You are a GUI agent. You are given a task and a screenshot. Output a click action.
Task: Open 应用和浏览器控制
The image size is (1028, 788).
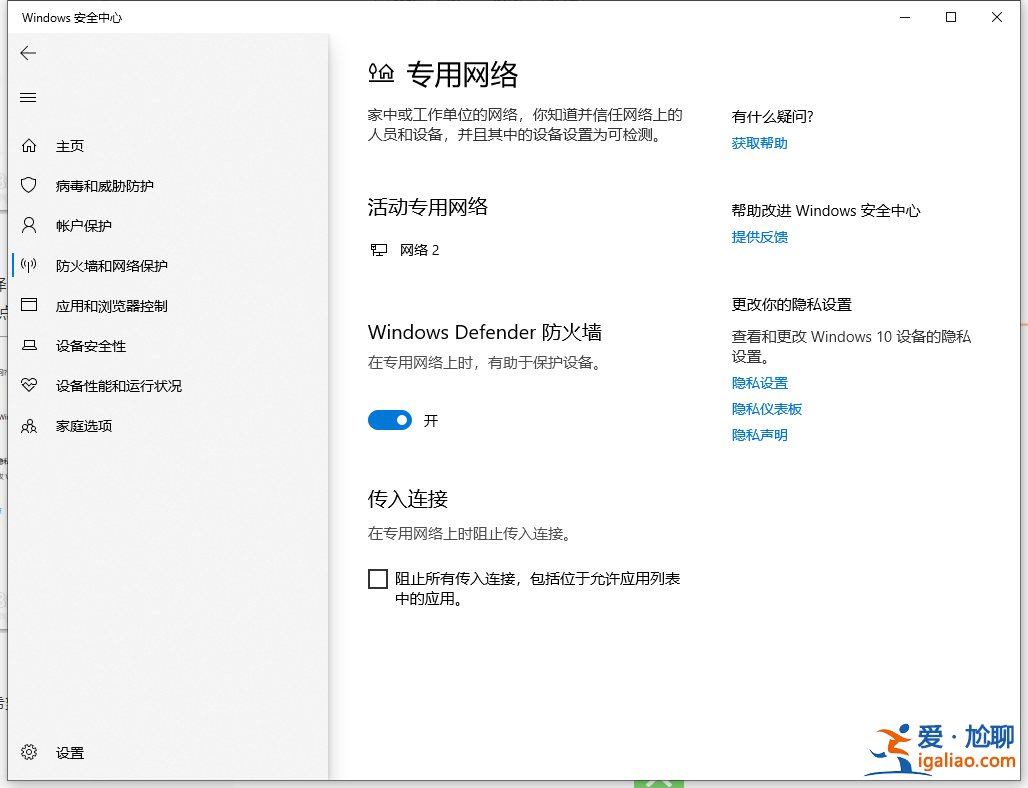click(x=113, y=305)
